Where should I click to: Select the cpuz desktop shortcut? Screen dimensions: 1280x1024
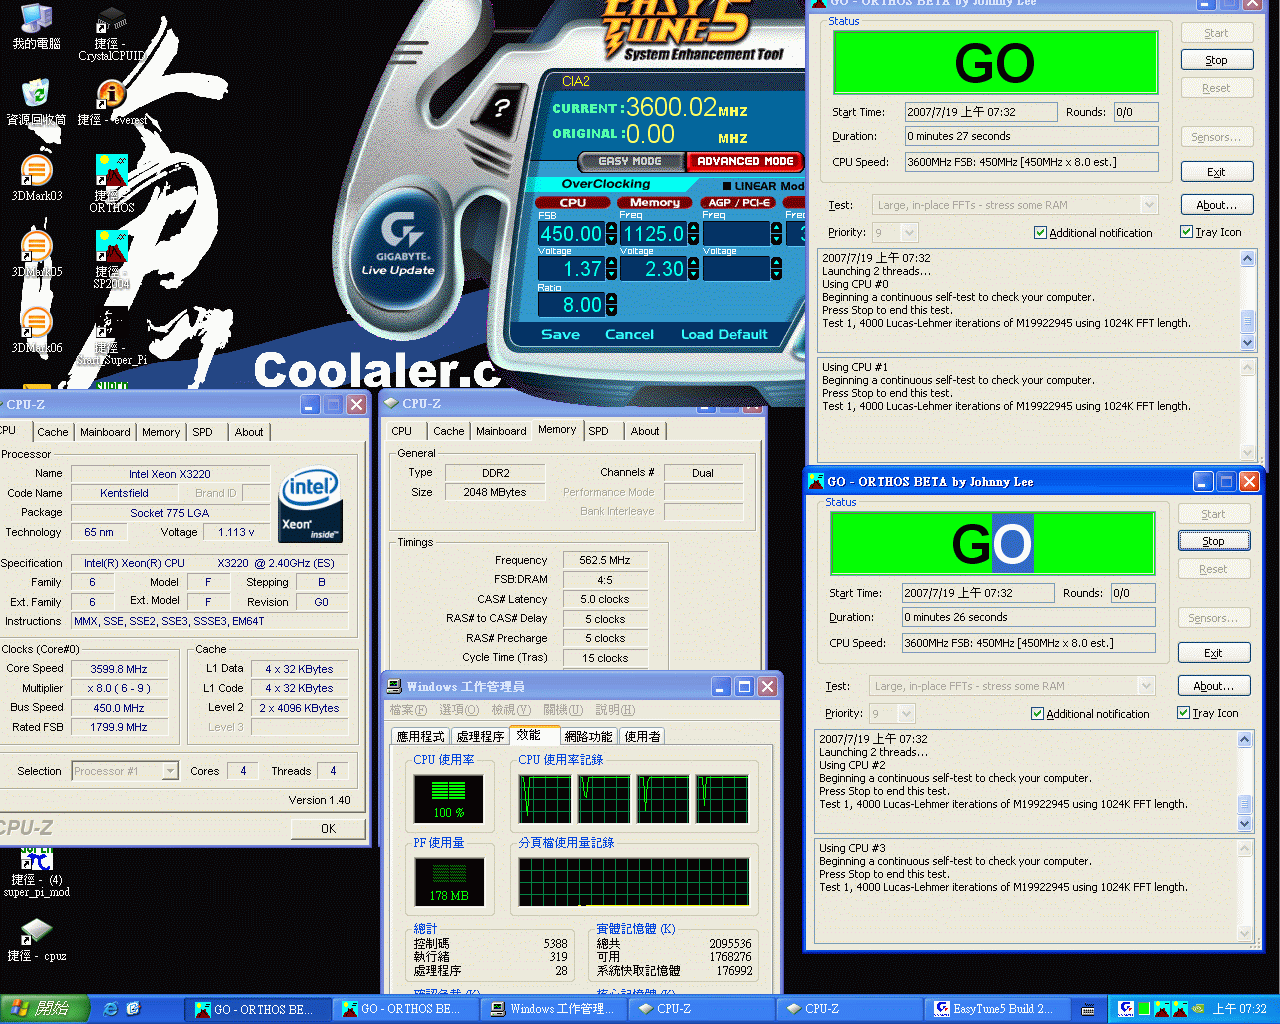point(36,940)
